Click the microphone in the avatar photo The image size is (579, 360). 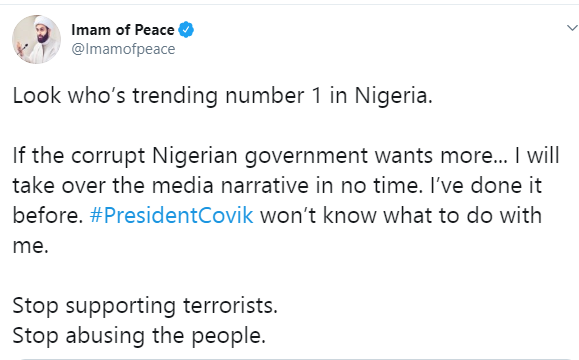coord(24,48)
